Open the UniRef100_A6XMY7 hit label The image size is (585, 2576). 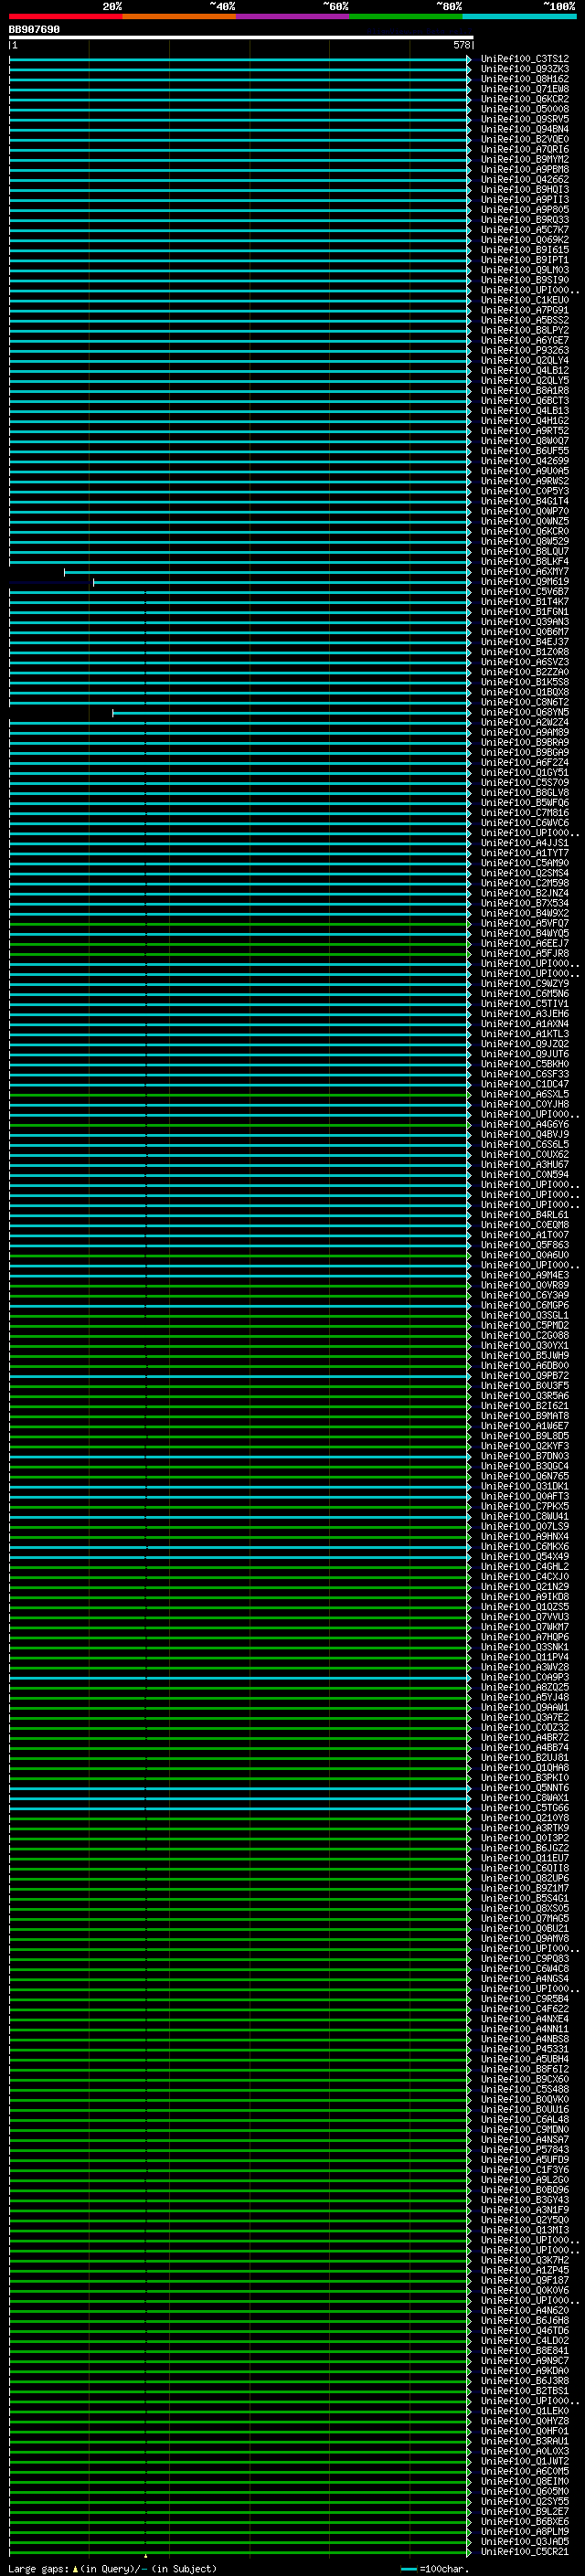coord(524,572)
